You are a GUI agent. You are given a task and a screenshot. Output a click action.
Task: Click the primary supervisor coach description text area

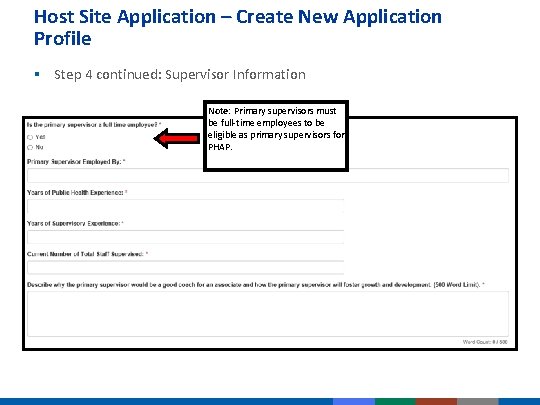(268, 314)
